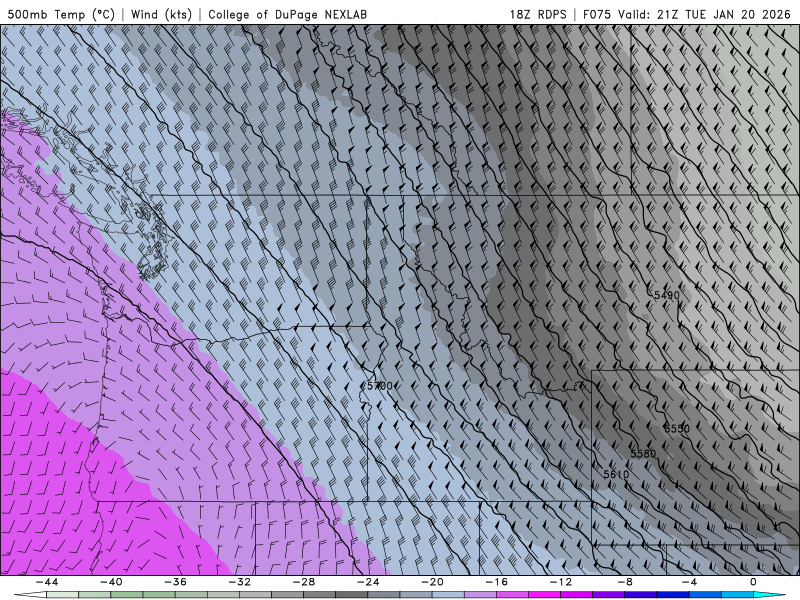Viewport: 800px width, 600px height.
Task: Select the -32 color scale label
Action: coord(239,582)
